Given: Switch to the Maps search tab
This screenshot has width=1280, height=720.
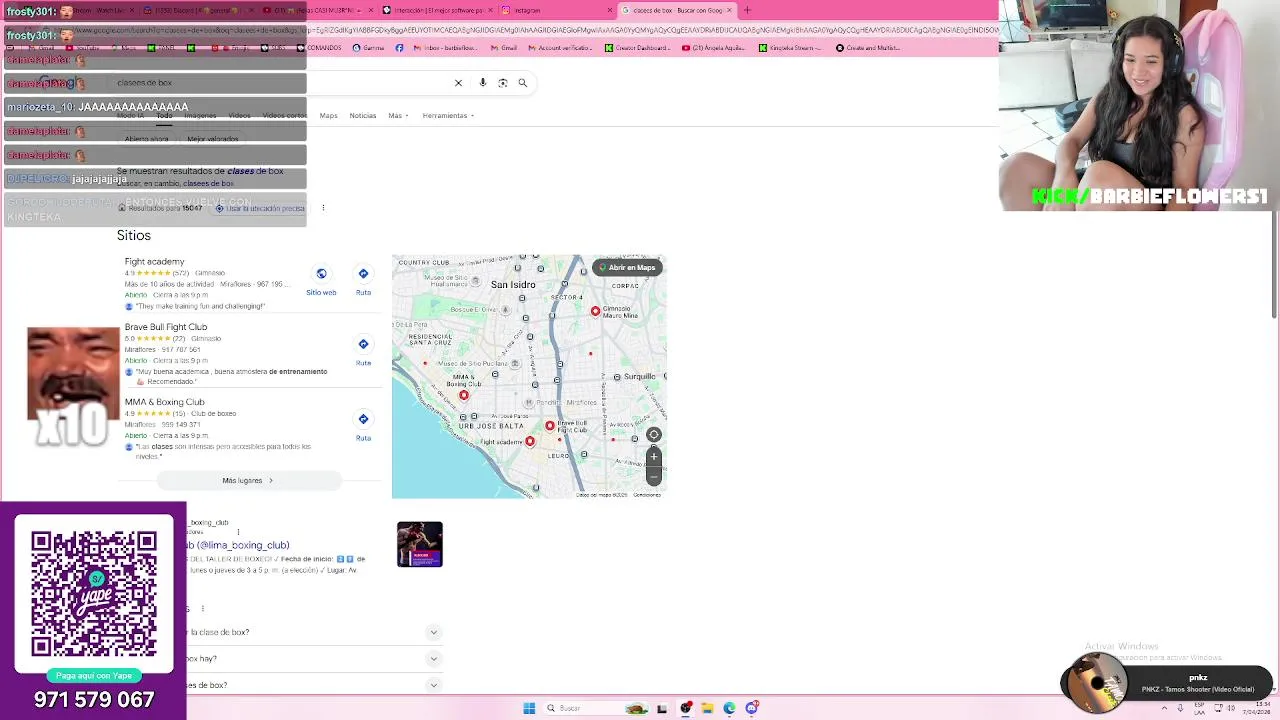Looking at the screenshot, I should click(328, 116).
